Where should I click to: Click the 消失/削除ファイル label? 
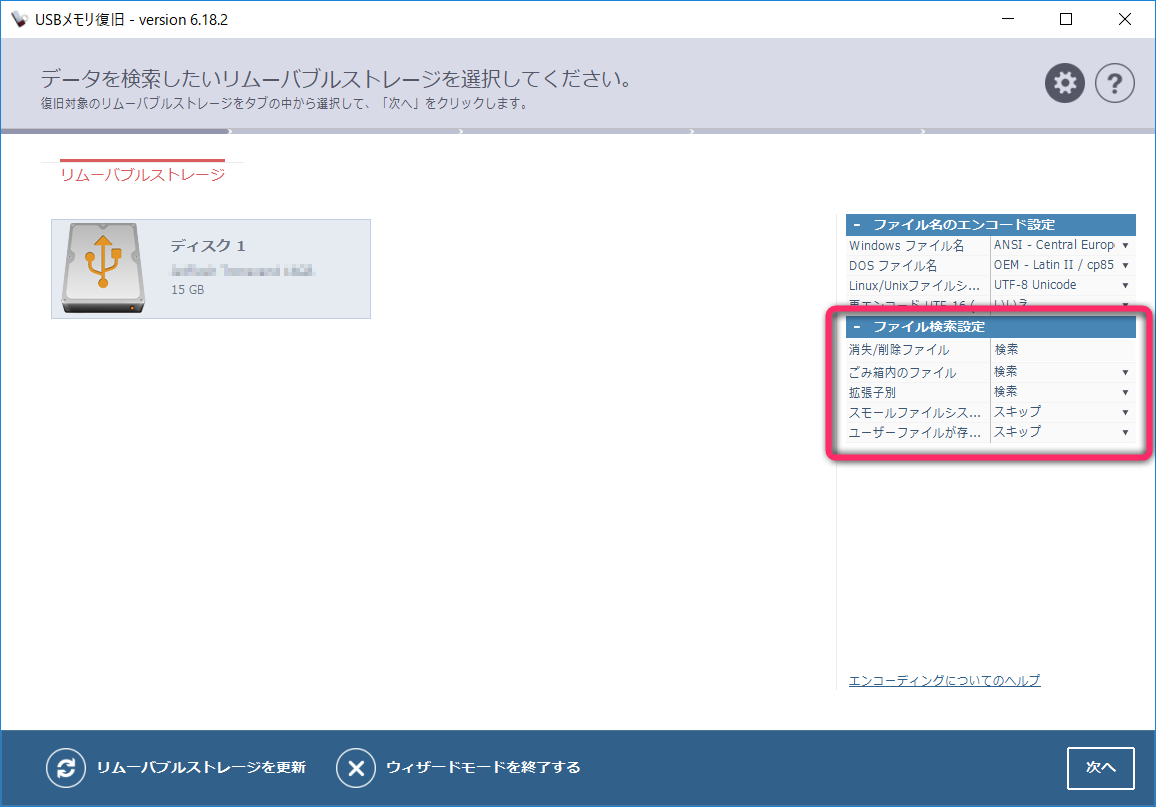[x=899, y=349]
